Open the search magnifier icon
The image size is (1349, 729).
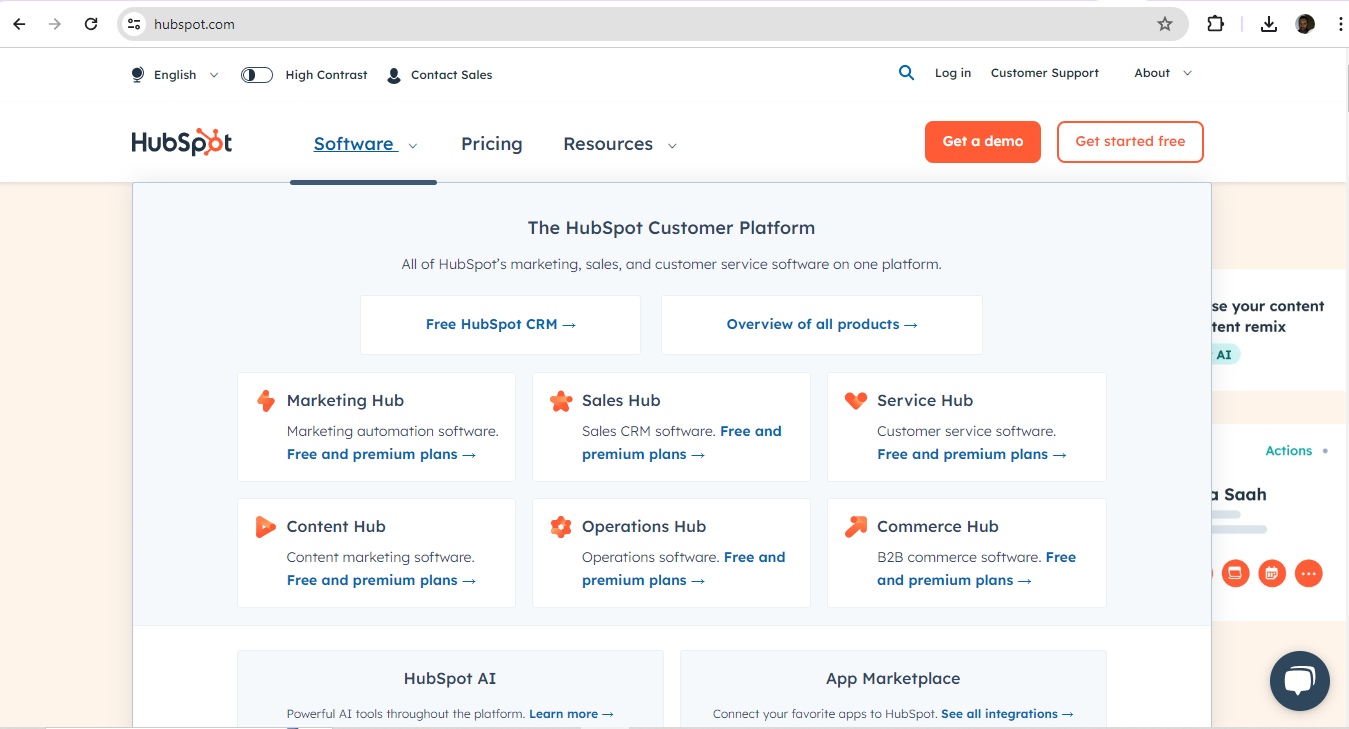pos(906,72)
